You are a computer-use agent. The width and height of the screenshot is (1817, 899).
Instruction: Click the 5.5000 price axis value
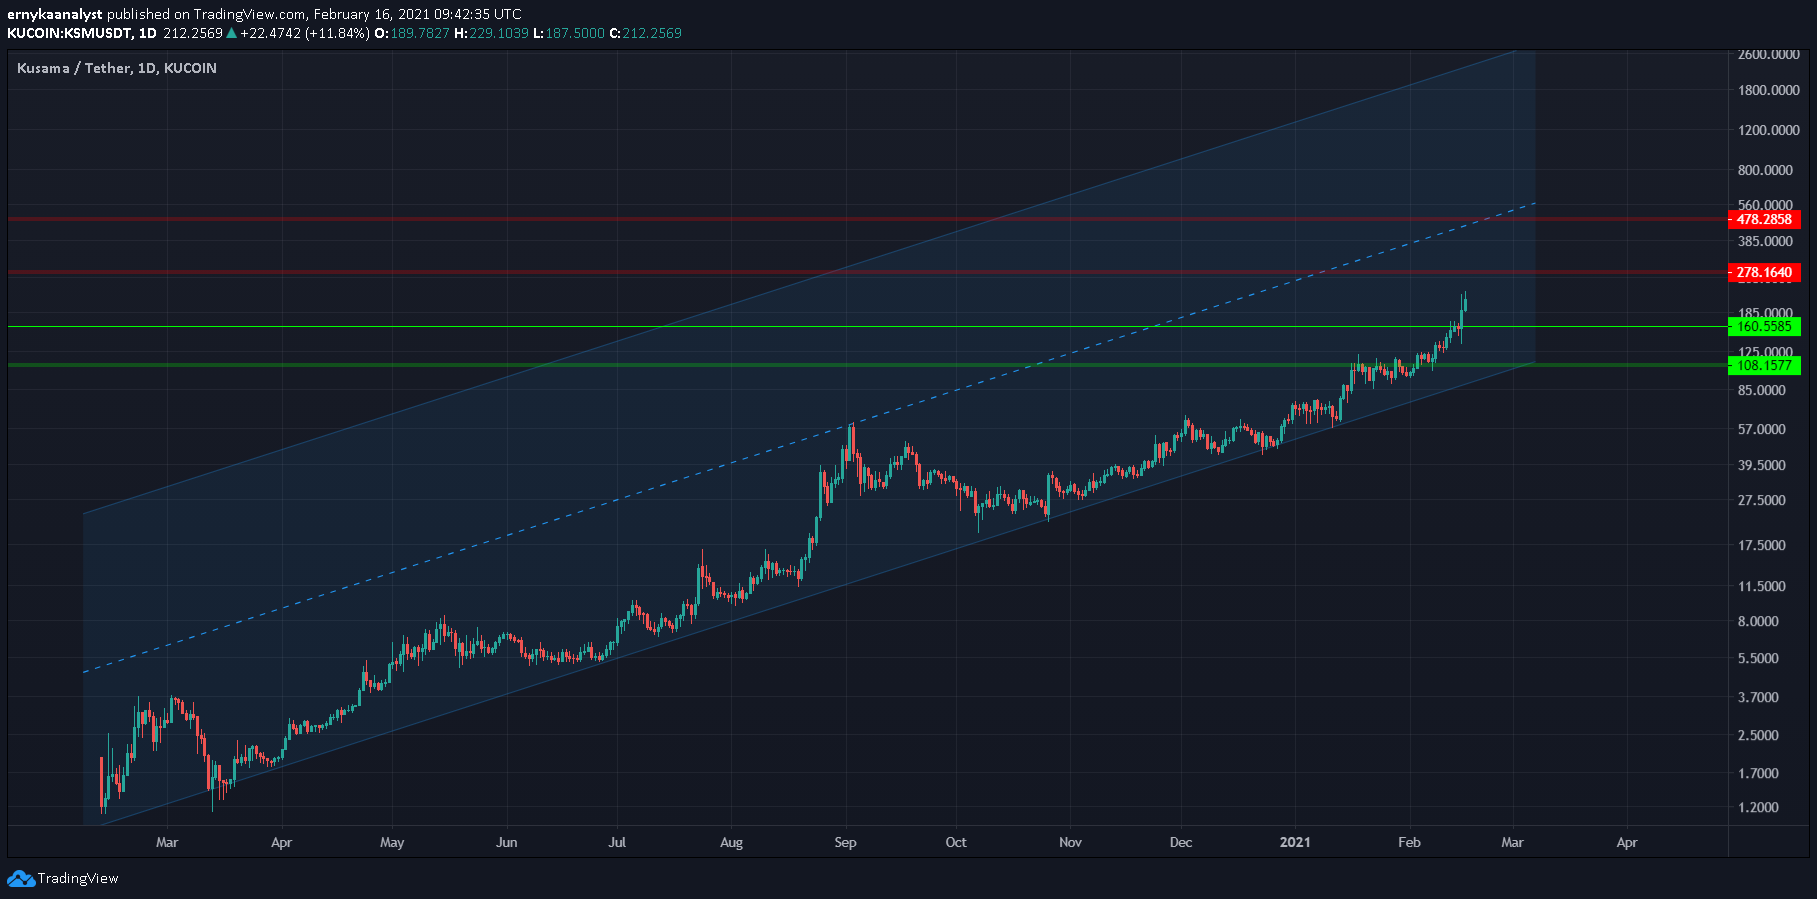coord(1759,658)
